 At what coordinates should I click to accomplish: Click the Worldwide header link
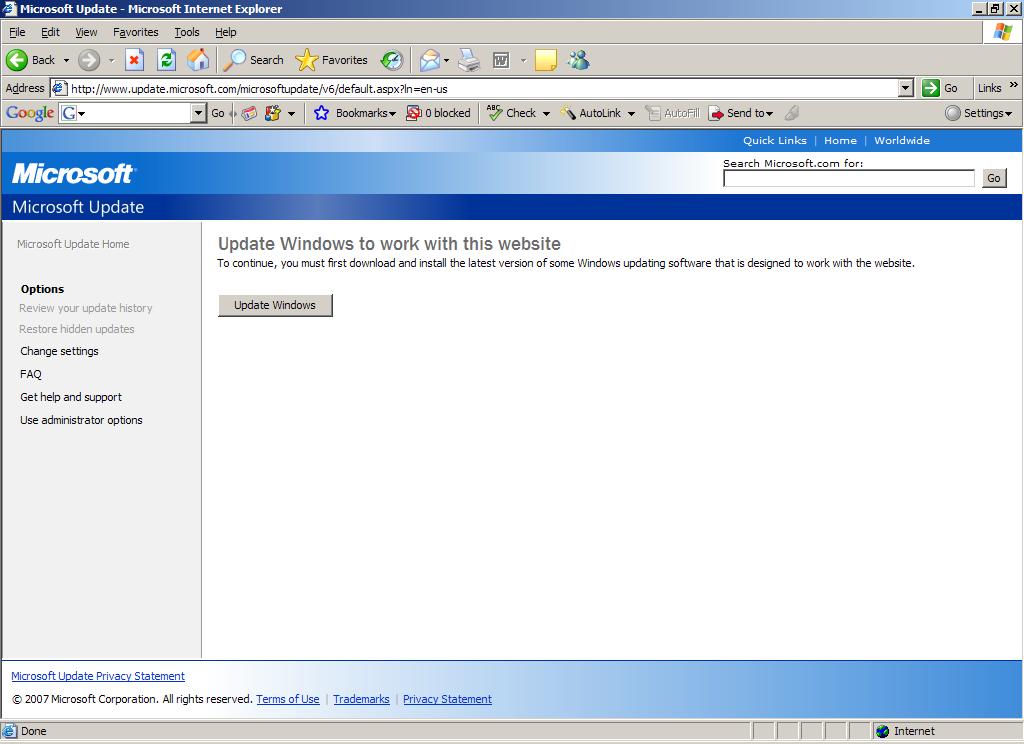(902, 140)
